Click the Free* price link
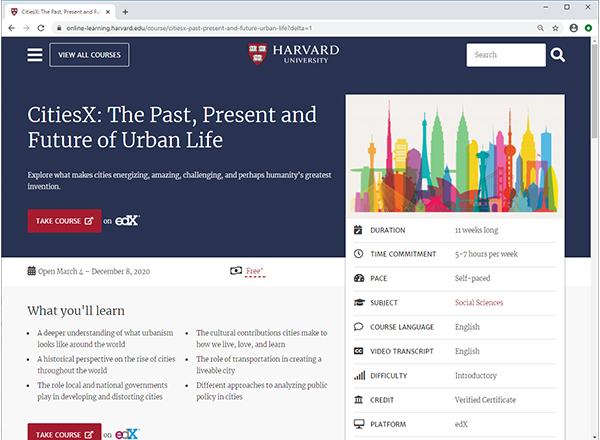Viewport: 600px width, 440px height. (253, 270)
